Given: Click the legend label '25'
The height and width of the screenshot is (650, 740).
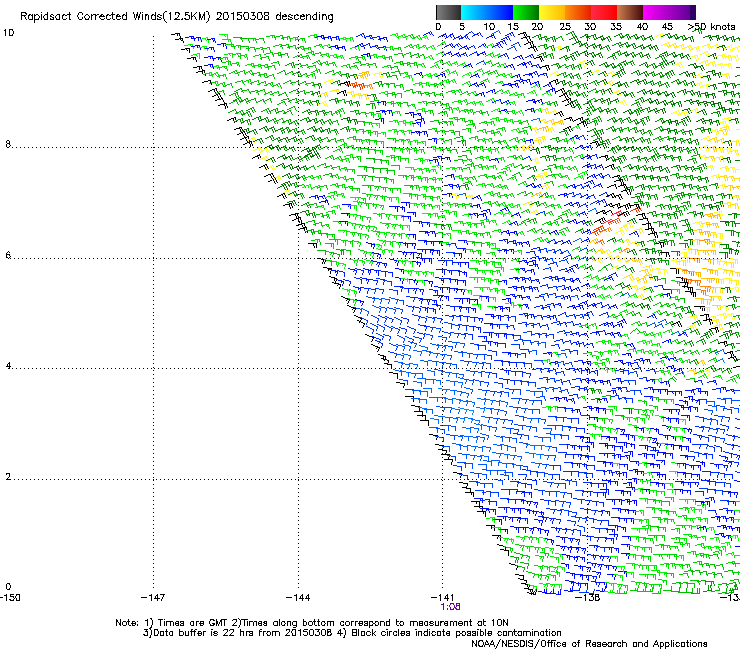Looking at the screenshot, I should pyautogui.click(x=565, y=27).
